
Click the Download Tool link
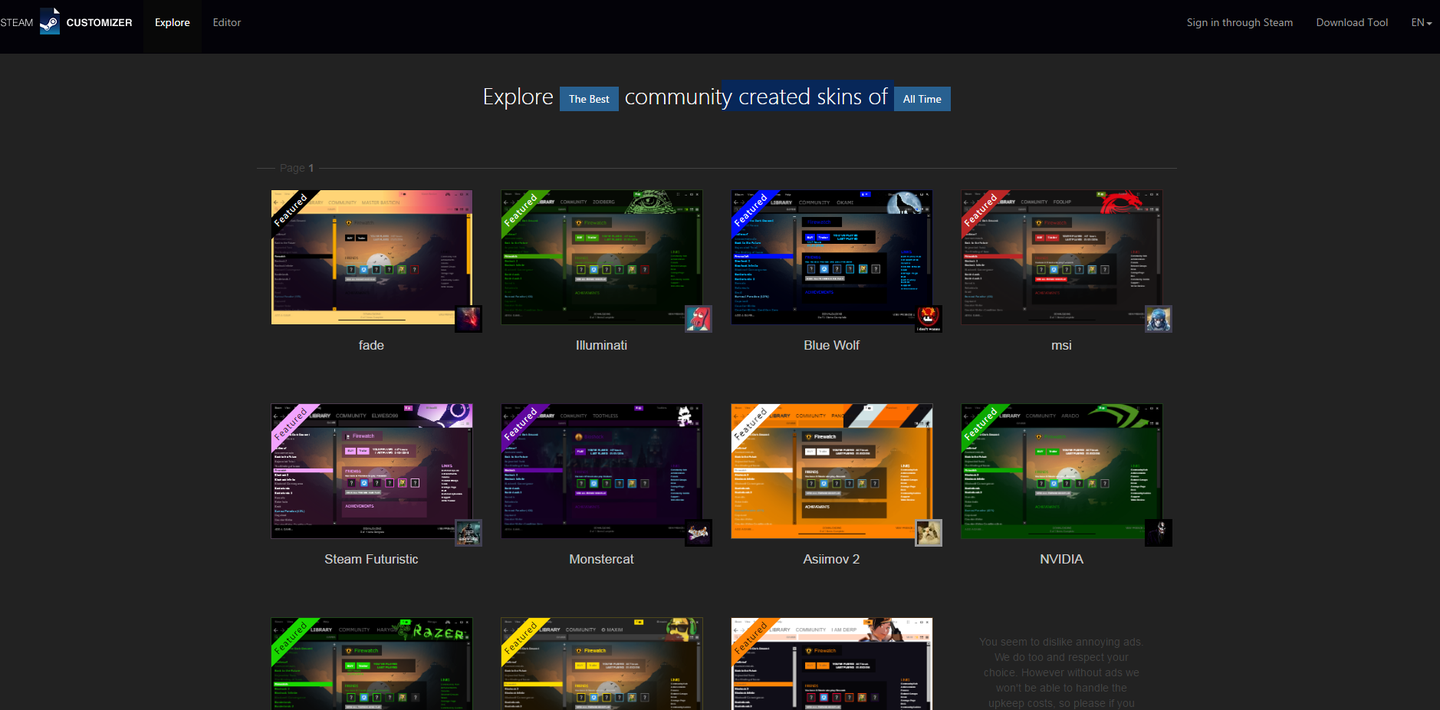pos(1352,22)
